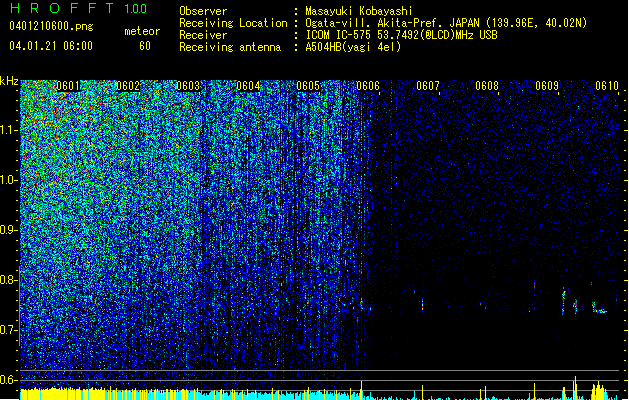Click the 0604 time marker

tap(248, 86)
